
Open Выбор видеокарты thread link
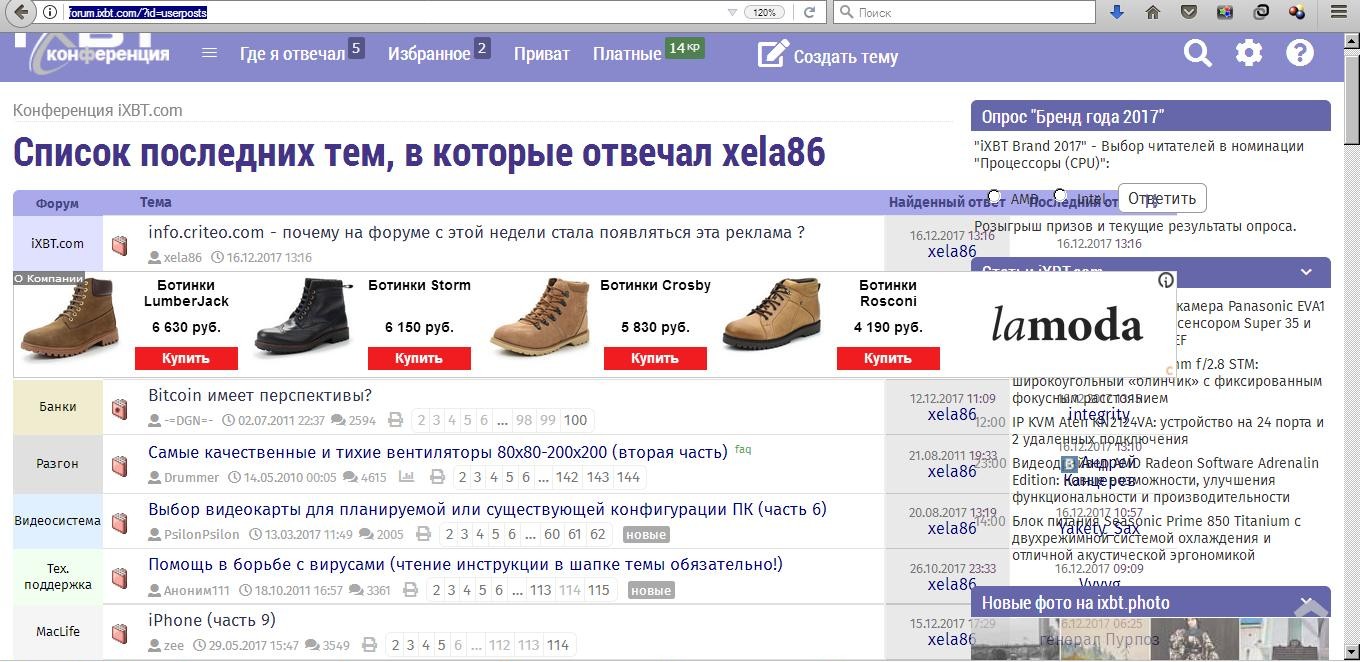coord(487,509)
